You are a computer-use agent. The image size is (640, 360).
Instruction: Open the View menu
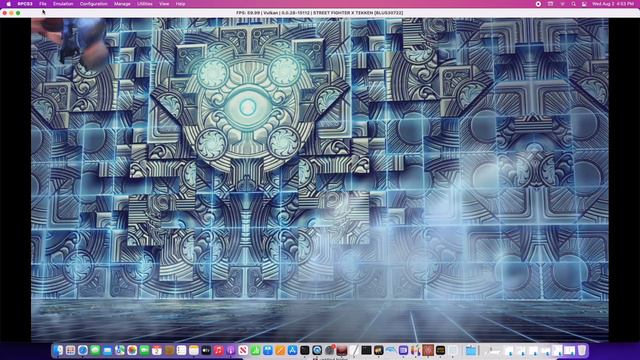[164, 4]
